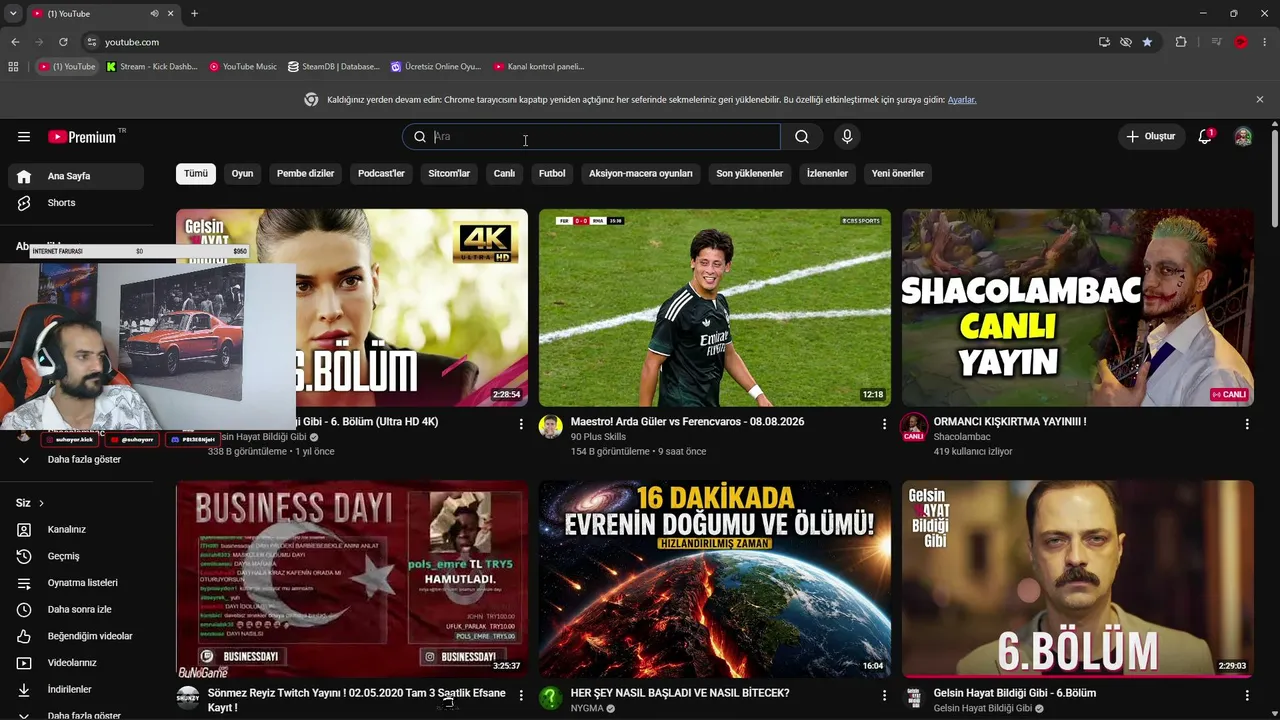
Task: Open Oynatma listeleri in the sidebar
Action: coord(76,583)
